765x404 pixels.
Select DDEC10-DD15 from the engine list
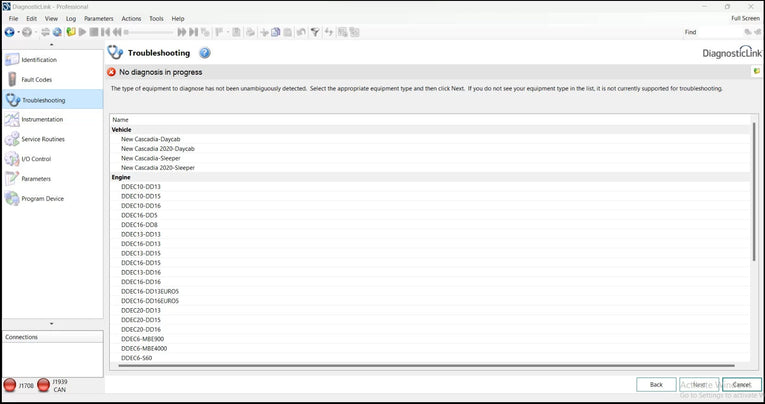(x=140, y=196)
